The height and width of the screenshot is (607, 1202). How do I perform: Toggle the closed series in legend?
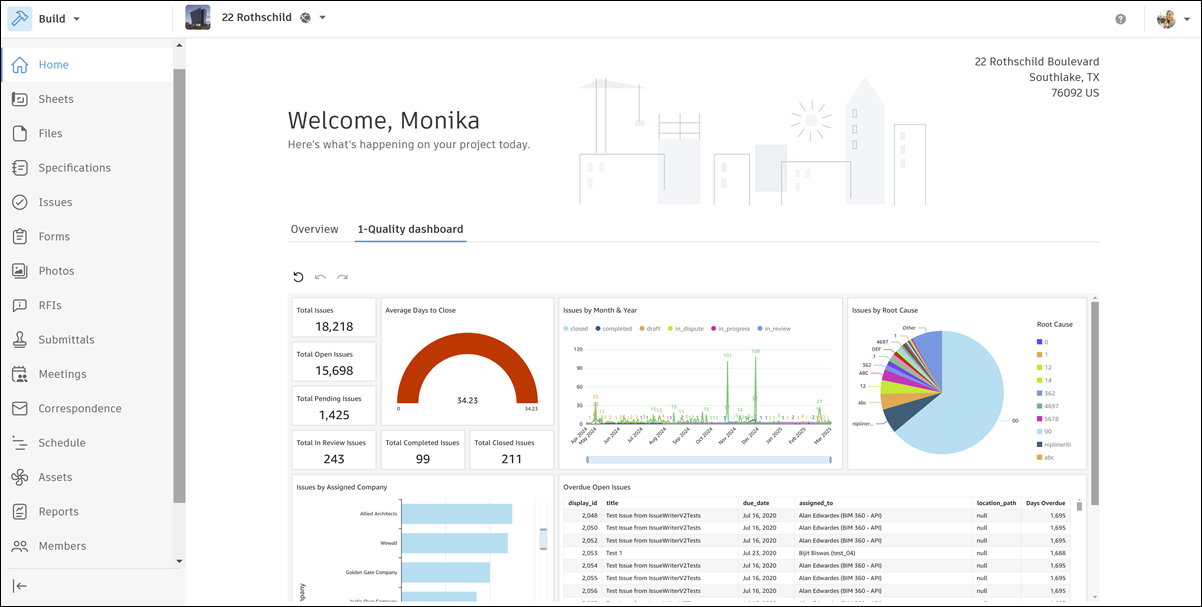(x=576, y=328)
